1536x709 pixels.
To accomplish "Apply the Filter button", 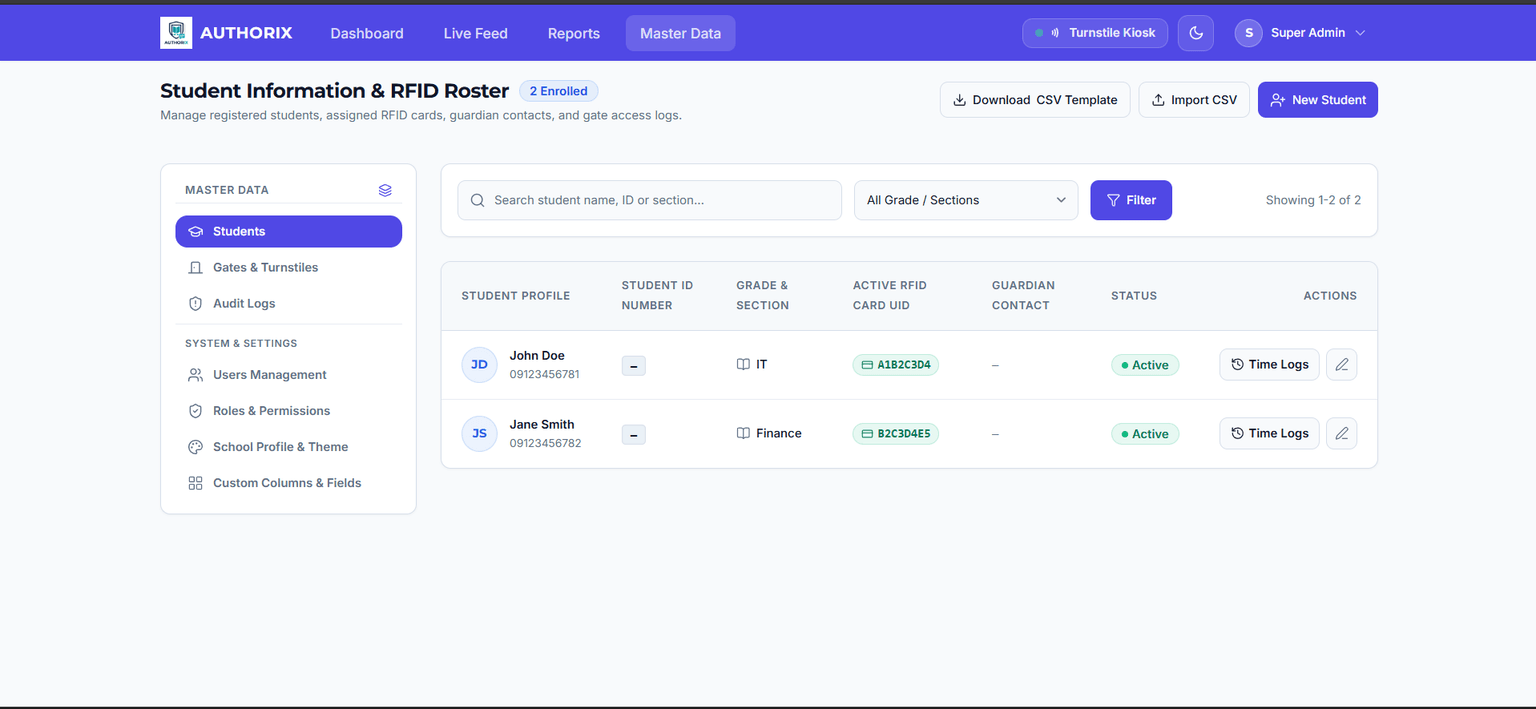I will 1131,200.
